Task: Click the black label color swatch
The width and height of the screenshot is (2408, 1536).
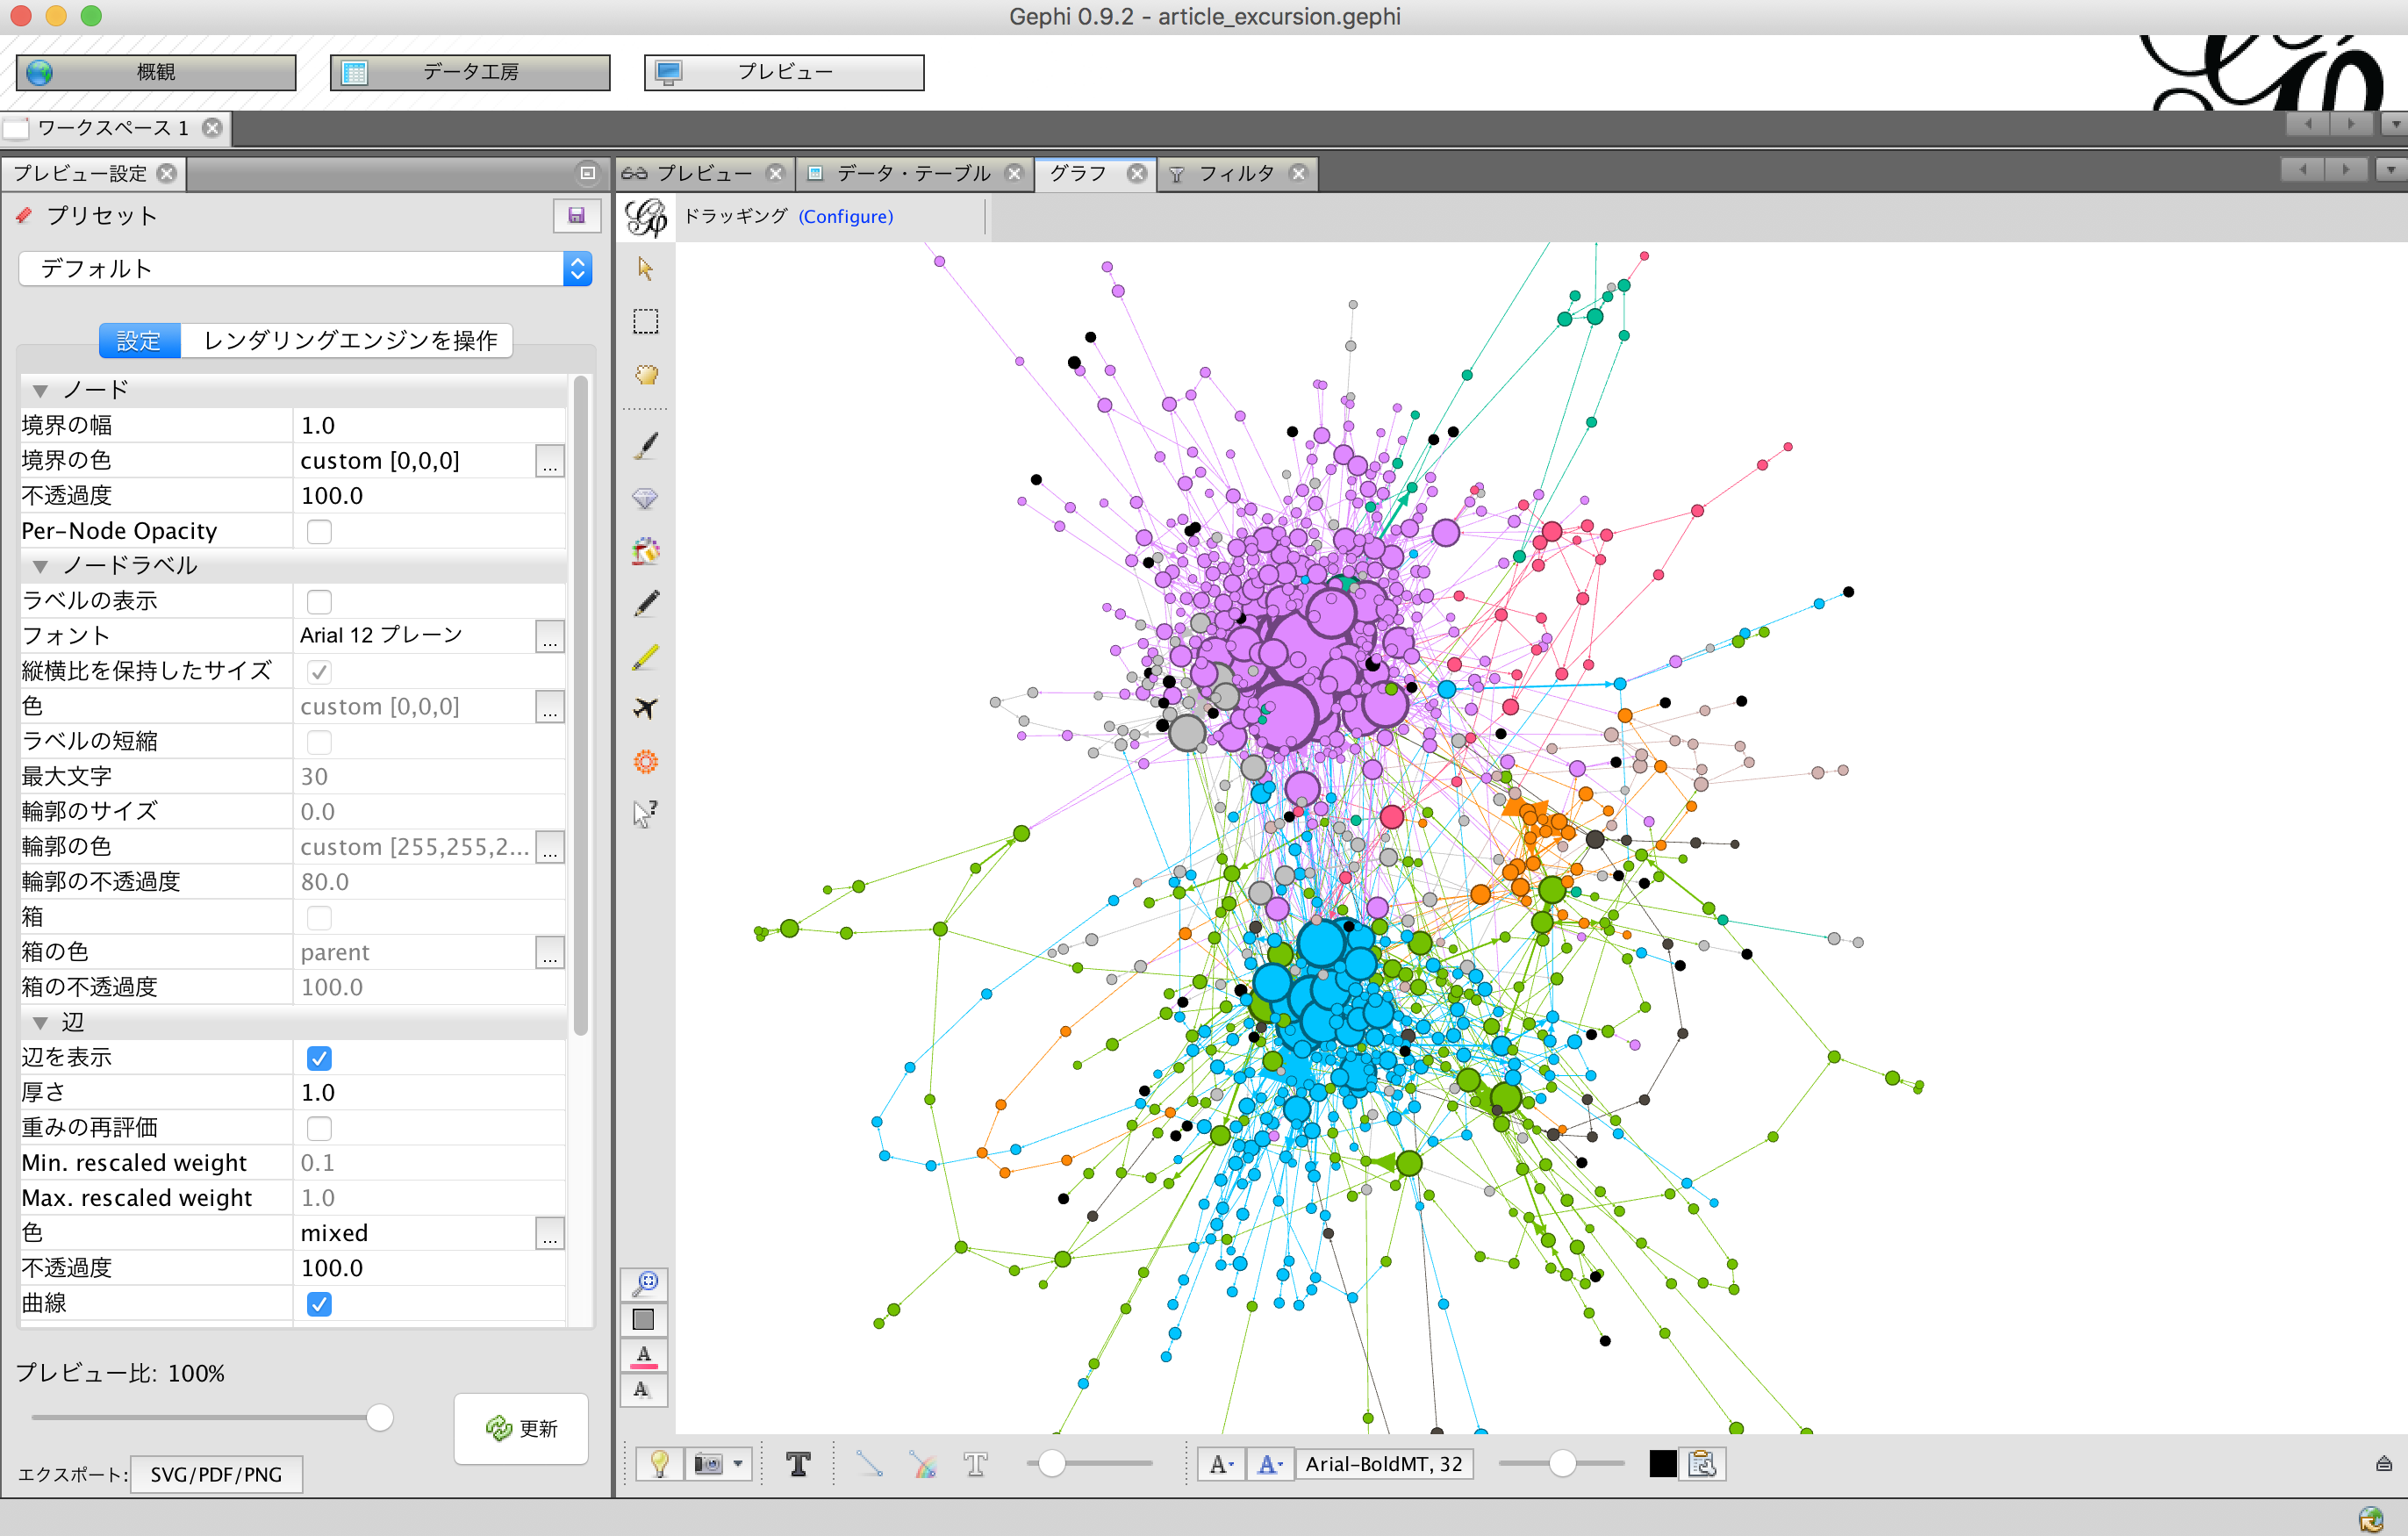Action: tap(1662, 1464)
